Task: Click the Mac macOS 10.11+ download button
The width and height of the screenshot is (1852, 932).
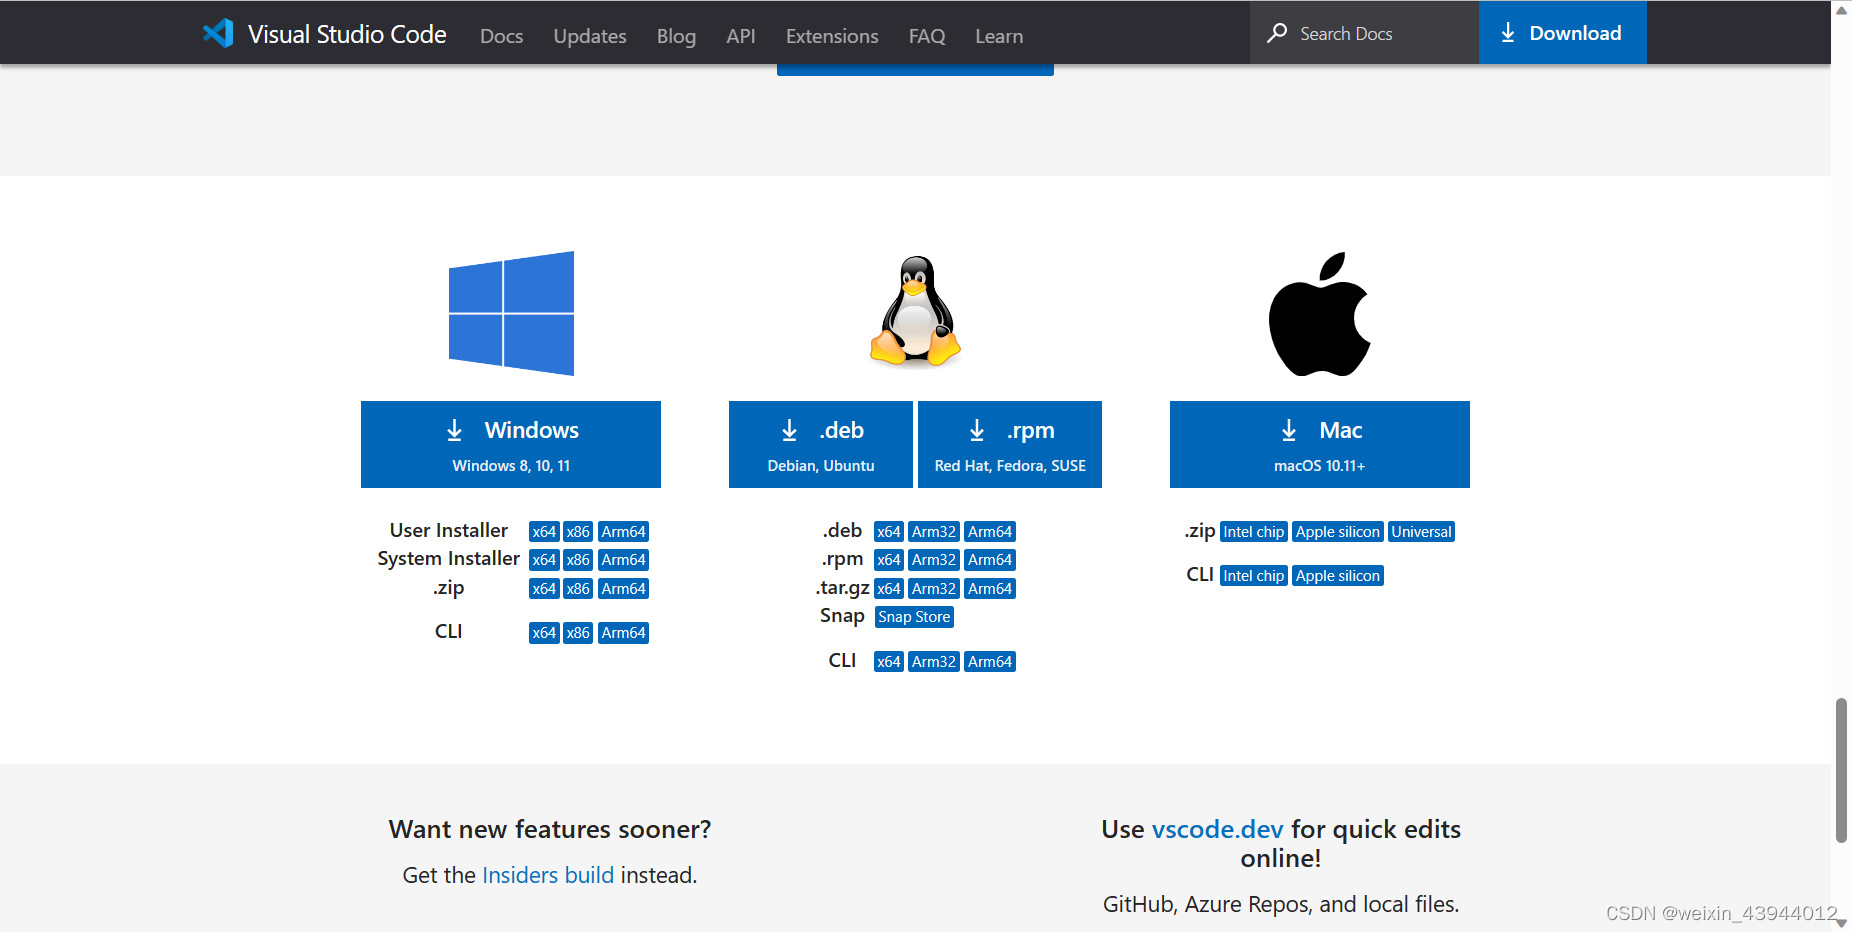Action: (1320, 444)
